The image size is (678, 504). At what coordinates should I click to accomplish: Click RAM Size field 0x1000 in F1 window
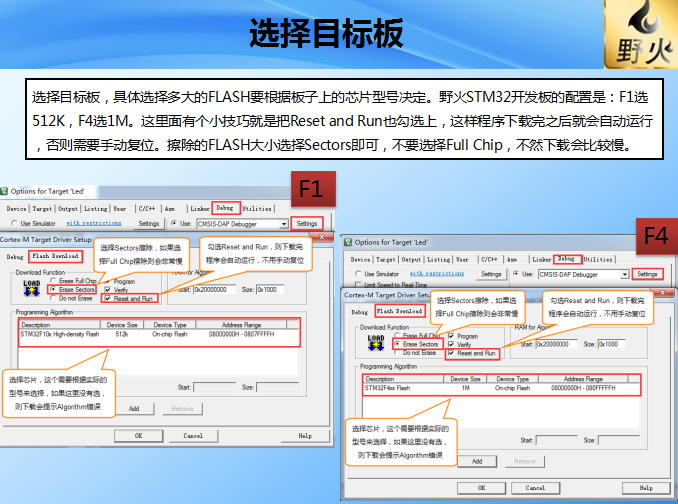point(270,289)
